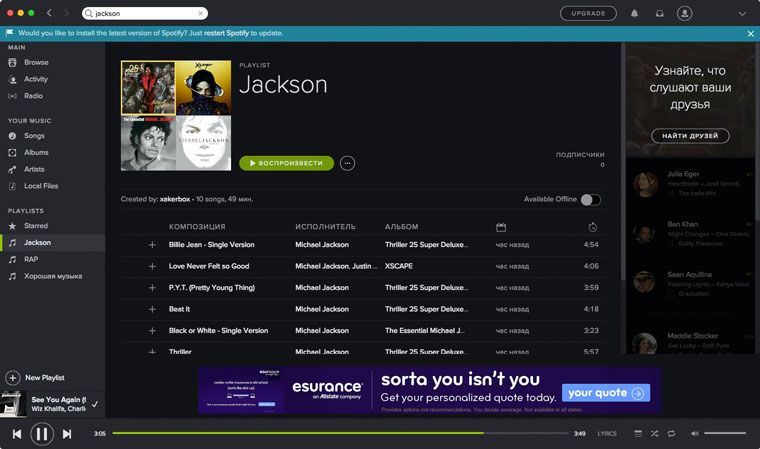Image resolution: width=760 pixels, height=449 pixels.
Task: Add Love Never Felt so Good plus icon
Action: click(x=152, y=266)
